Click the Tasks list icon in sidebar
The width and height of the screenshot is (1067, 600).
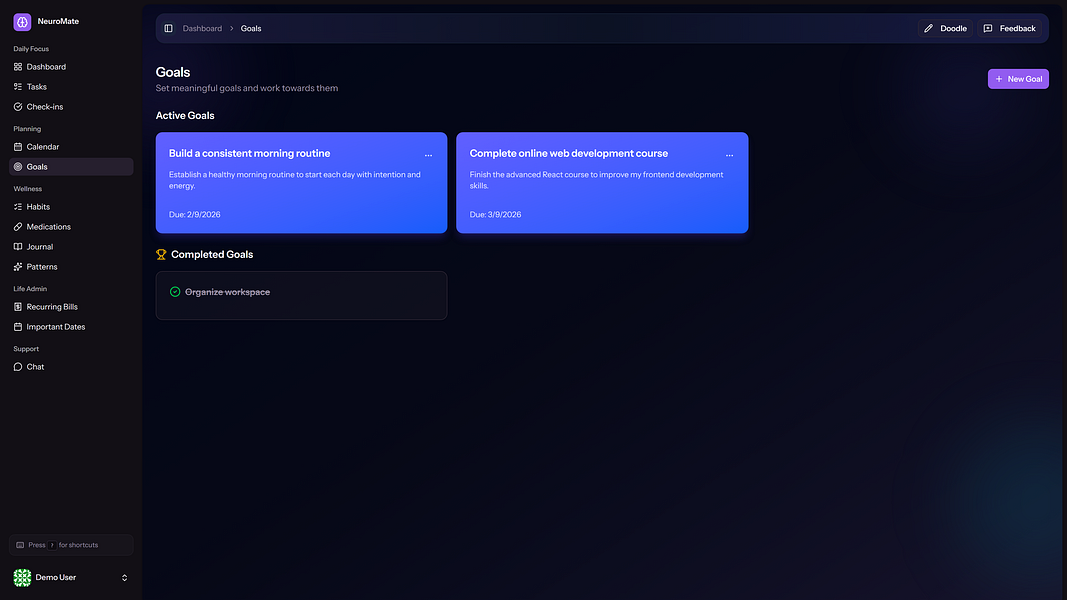coord(18,87)
